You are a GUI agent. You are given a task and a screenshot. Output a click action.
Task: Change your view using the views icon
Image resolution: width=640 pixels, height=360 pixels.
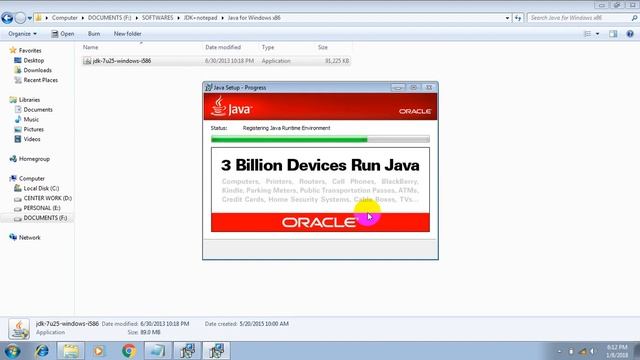[x=587, y=34]
